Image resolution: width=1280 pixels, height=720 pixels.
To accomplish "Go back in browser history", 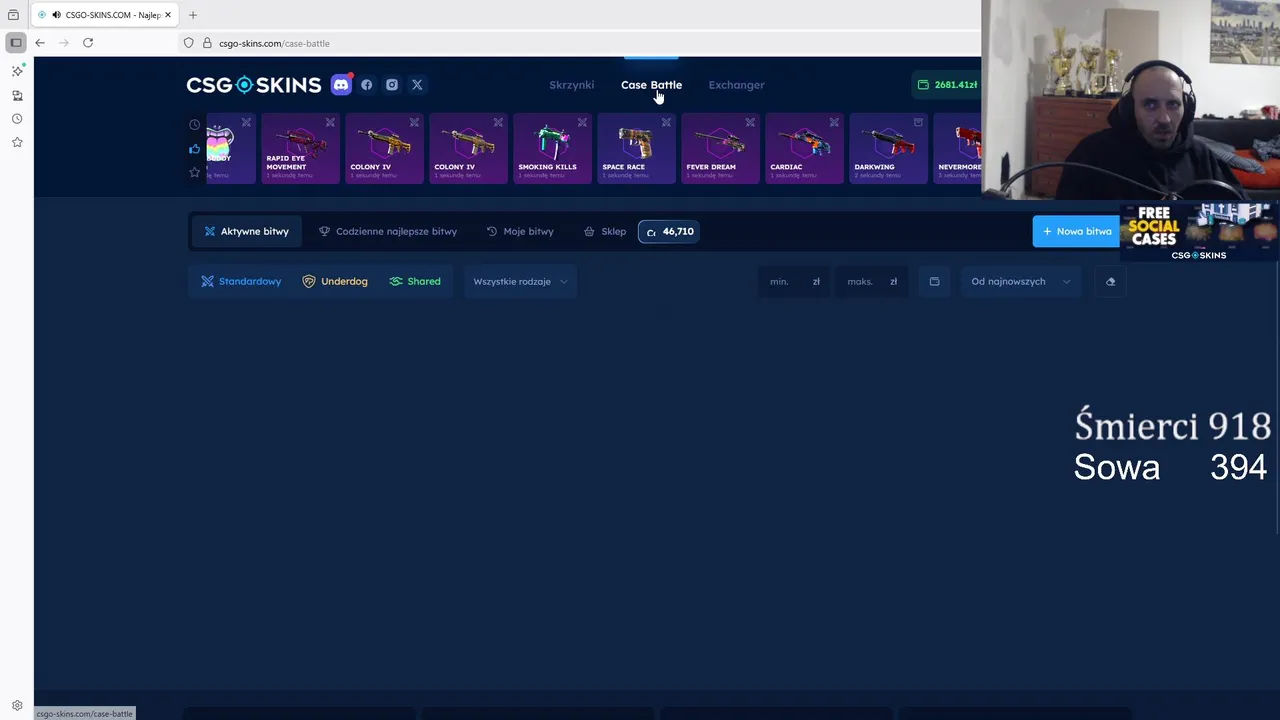I will click(x=40, y=43).
